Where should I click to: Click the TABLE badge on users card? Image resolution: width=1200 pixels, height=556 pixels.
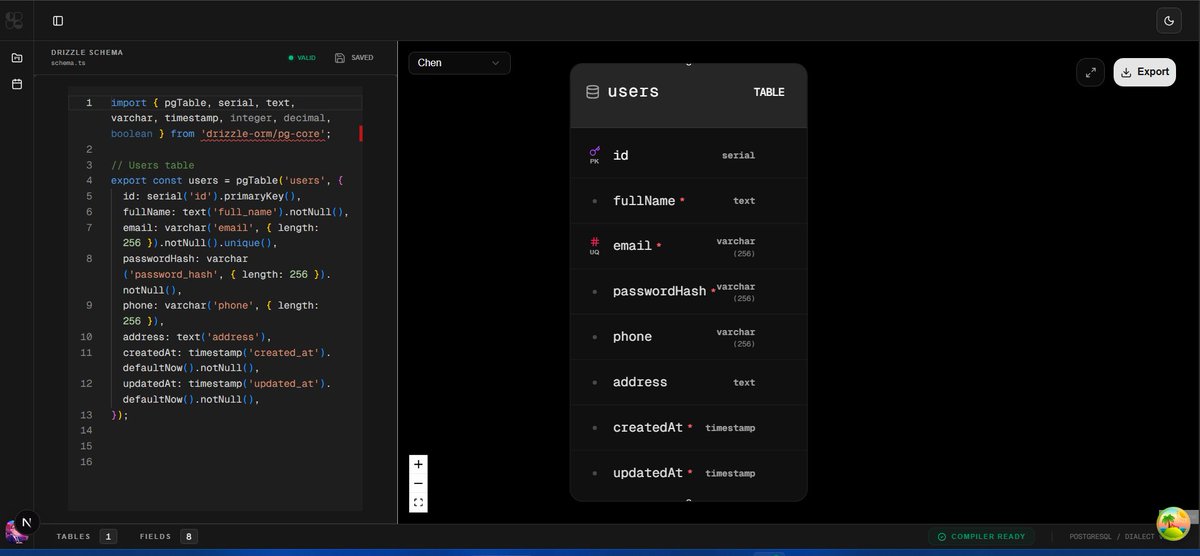[768, 92]
